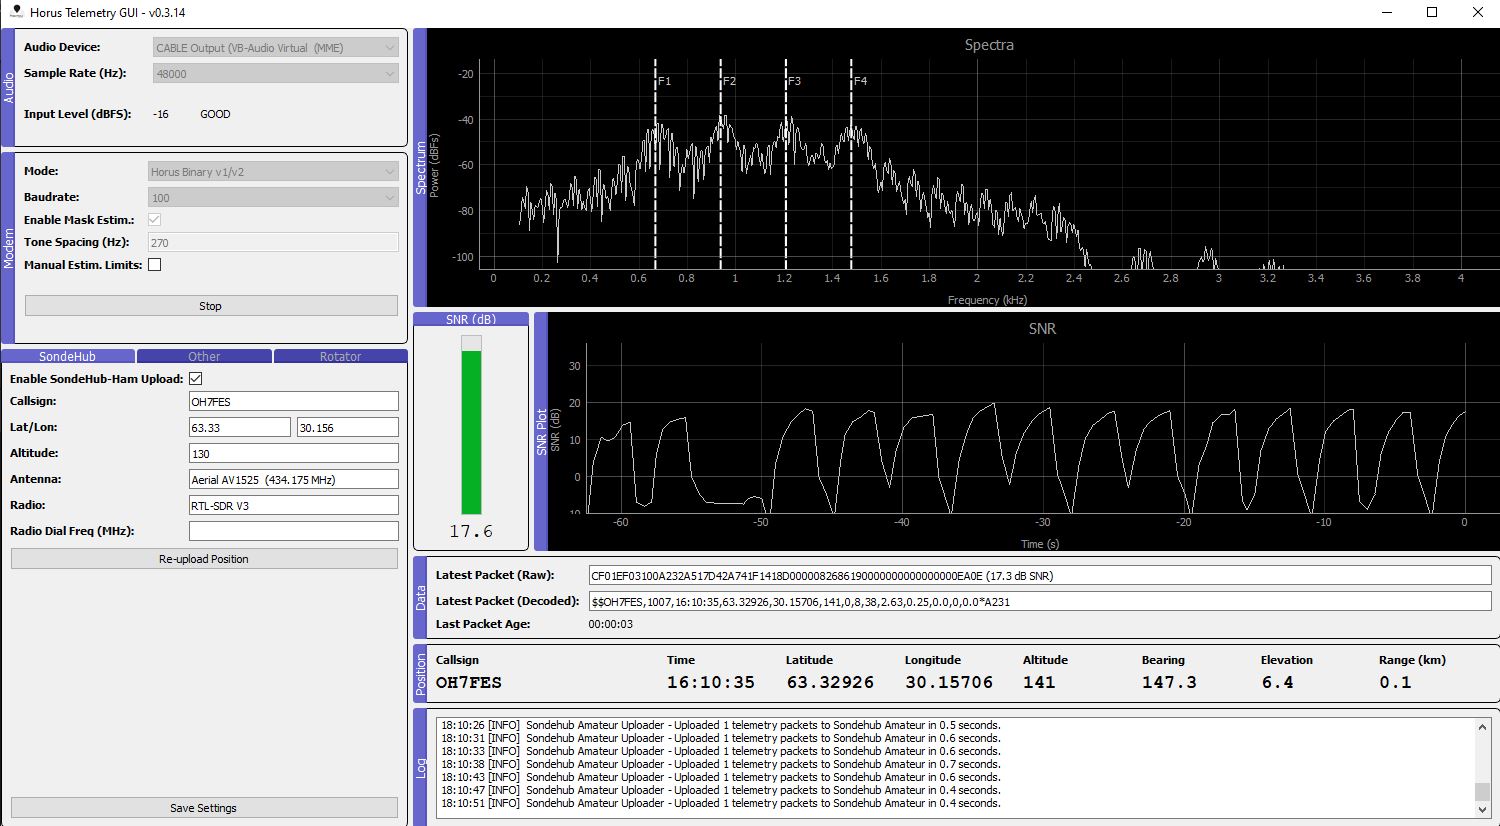Maximize the Horus Telemetry GUI window
The height and width of the screenshot is (826, 1500).
coord(1431,13)
